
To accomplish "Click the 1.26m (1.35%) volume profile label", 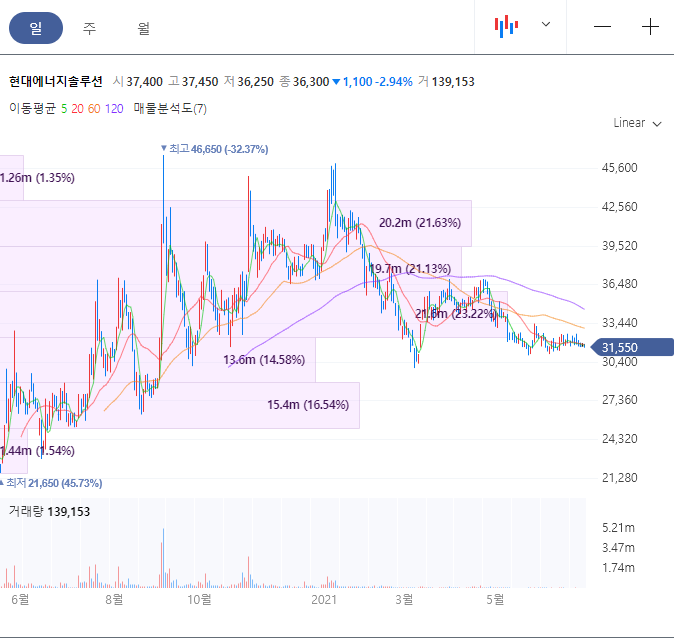I will (x=37, y=178).
